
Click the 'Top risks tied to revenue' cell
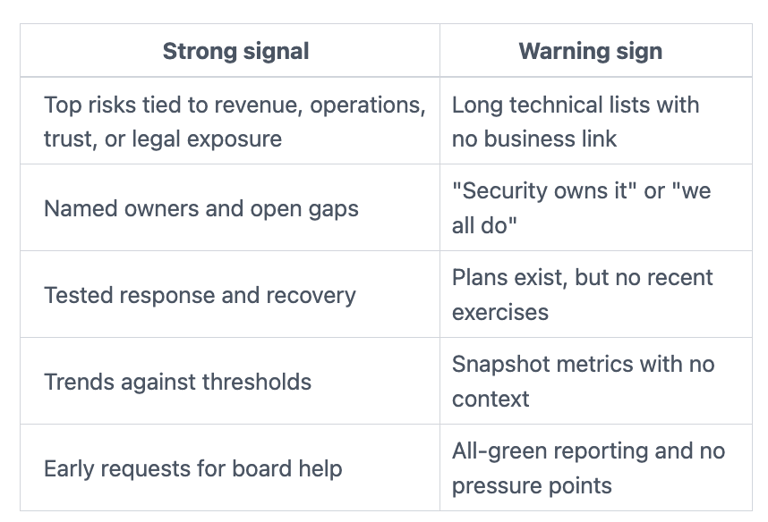[x=234, y=121]
